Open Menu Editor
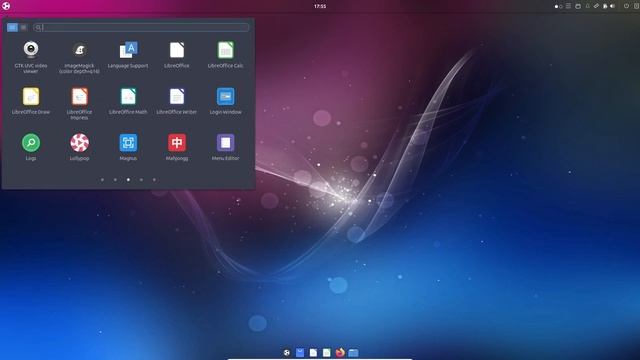640x360 pixels. (225, 147)
